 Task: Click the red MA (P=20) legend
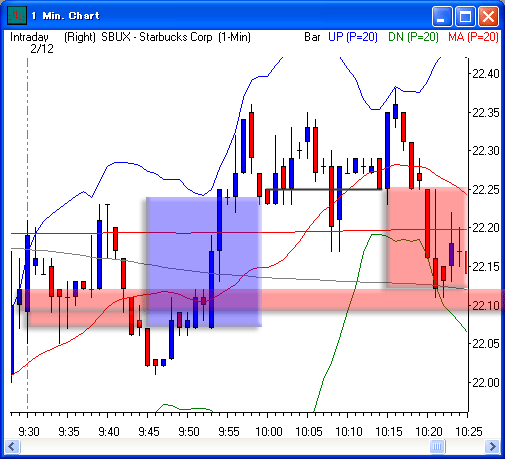coord(473,37)
